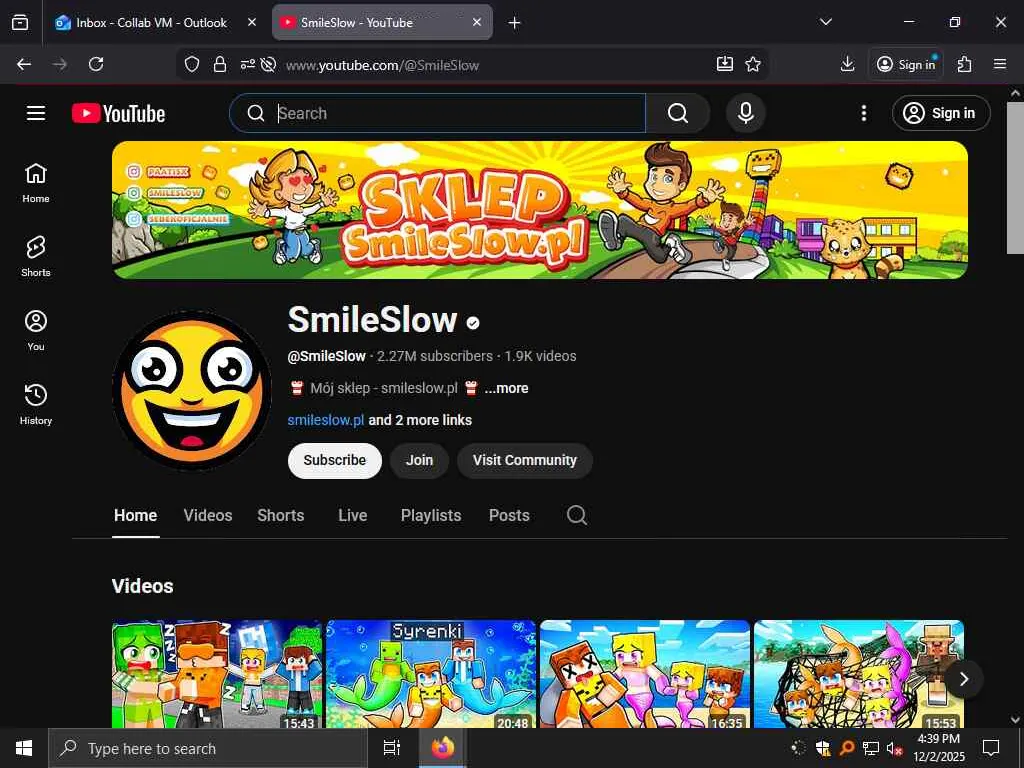Open Firefox View icon
Image resolution: width=1024 pixels, height=768 pixels.
pos(20,22)
